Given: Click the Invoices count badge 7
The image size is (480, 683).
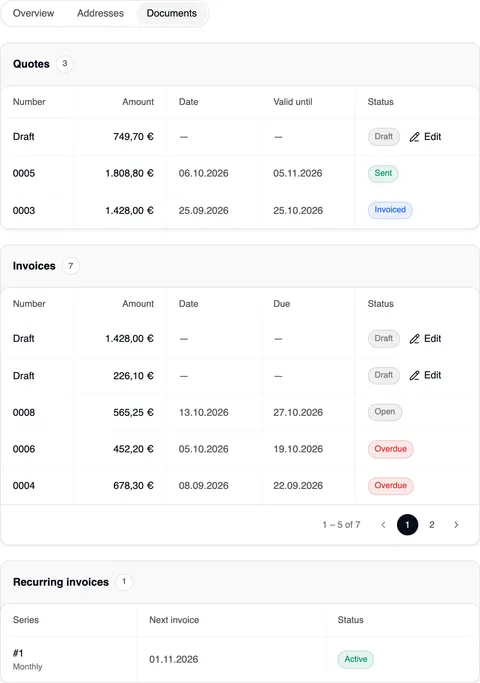Looking at the screenshot, I should coord(71,266).
